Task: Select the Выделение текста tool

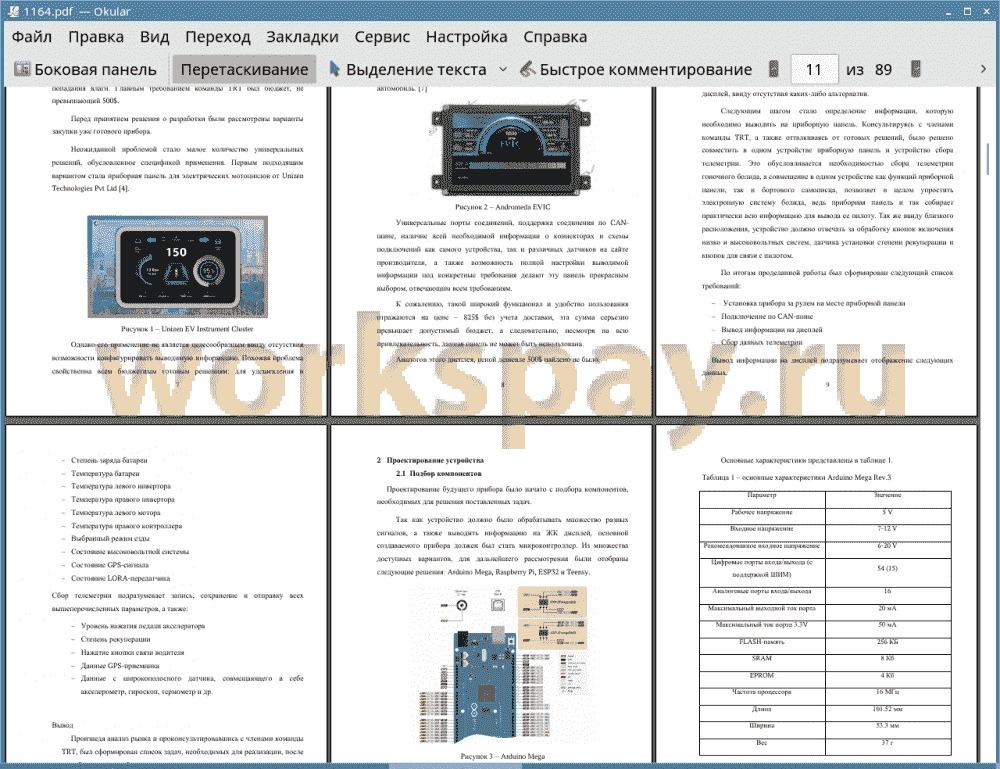Action: pos(408,69)
